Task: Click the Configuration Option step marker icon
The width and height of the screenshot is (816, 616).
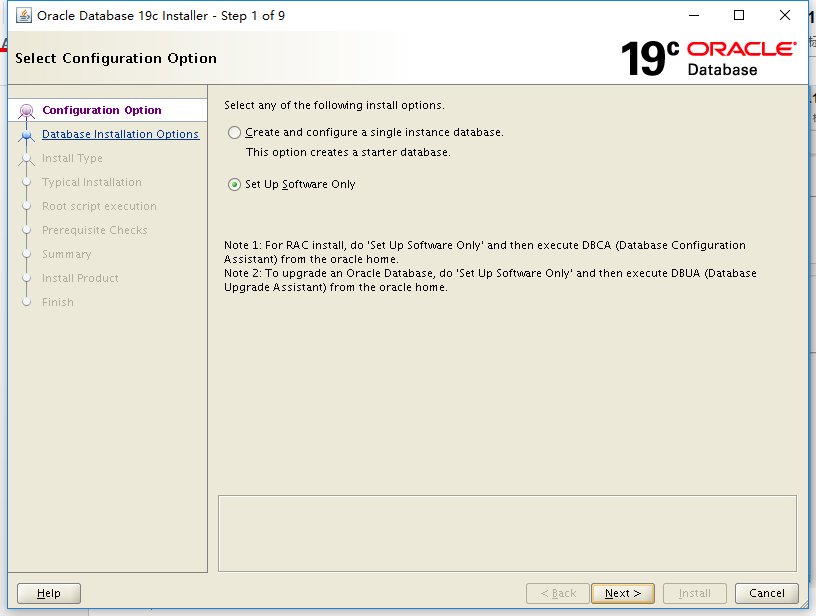Action: pyautogui.click(x=27, y=111)
